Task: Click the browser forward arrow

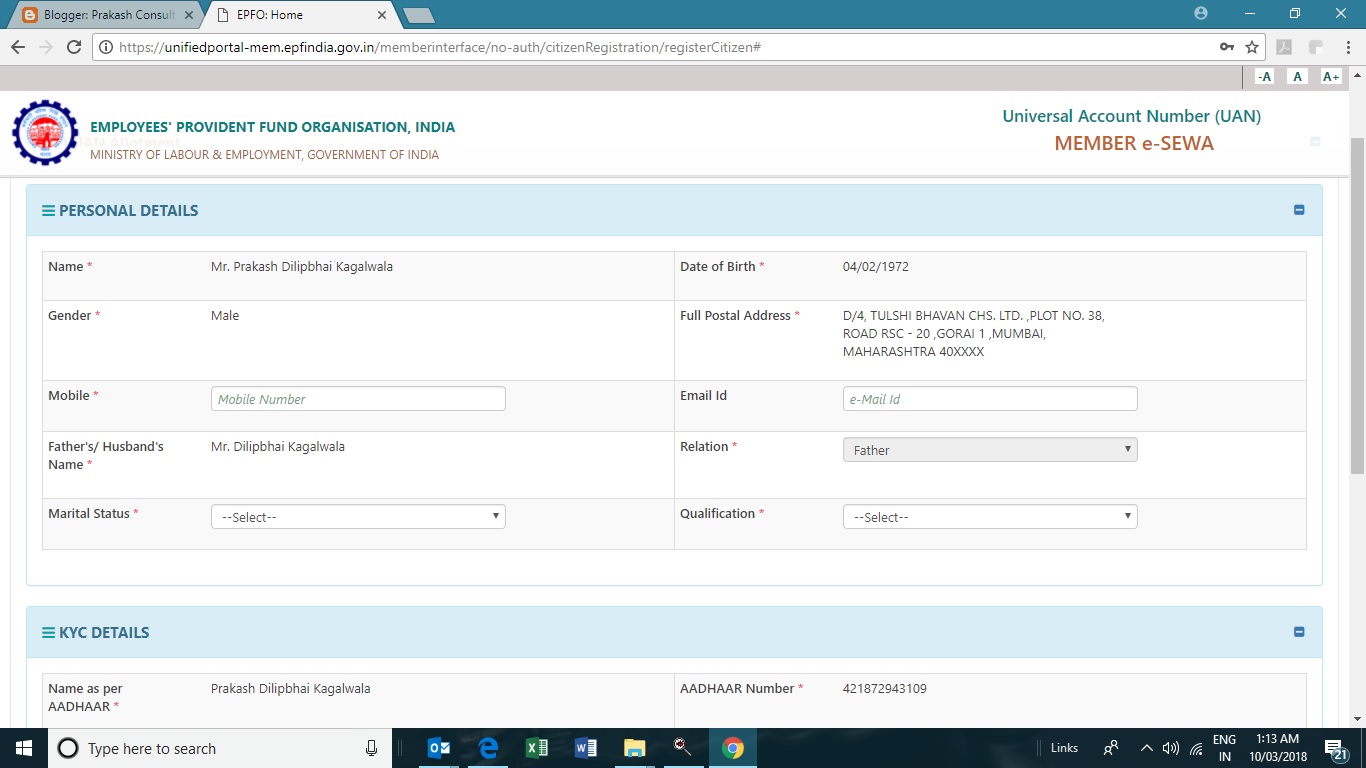Action: pyautogui.click(x=45, y=47)
